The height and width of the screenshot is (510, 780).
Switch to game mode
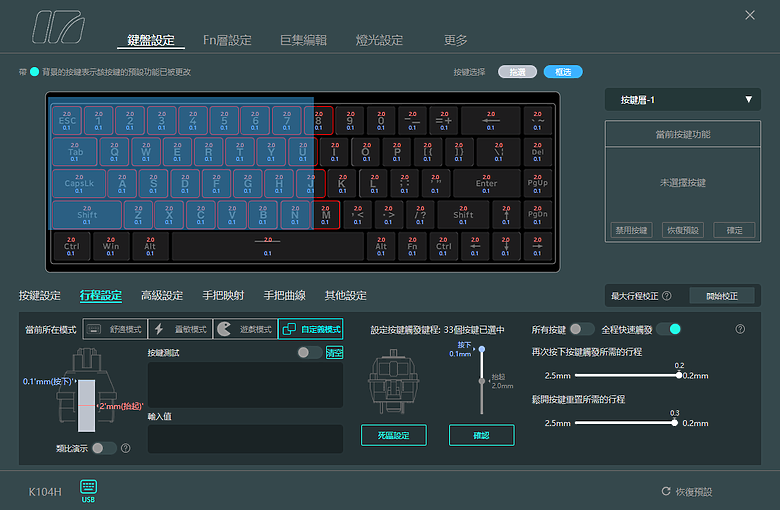[x=245, y=329]
